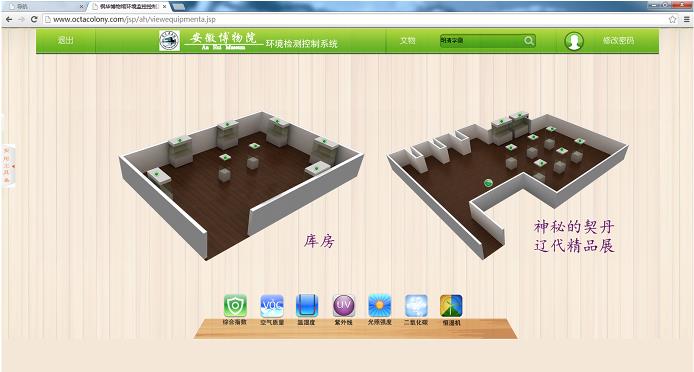
Task: Open the 修改密码 change password link
Action: [618, 40]
